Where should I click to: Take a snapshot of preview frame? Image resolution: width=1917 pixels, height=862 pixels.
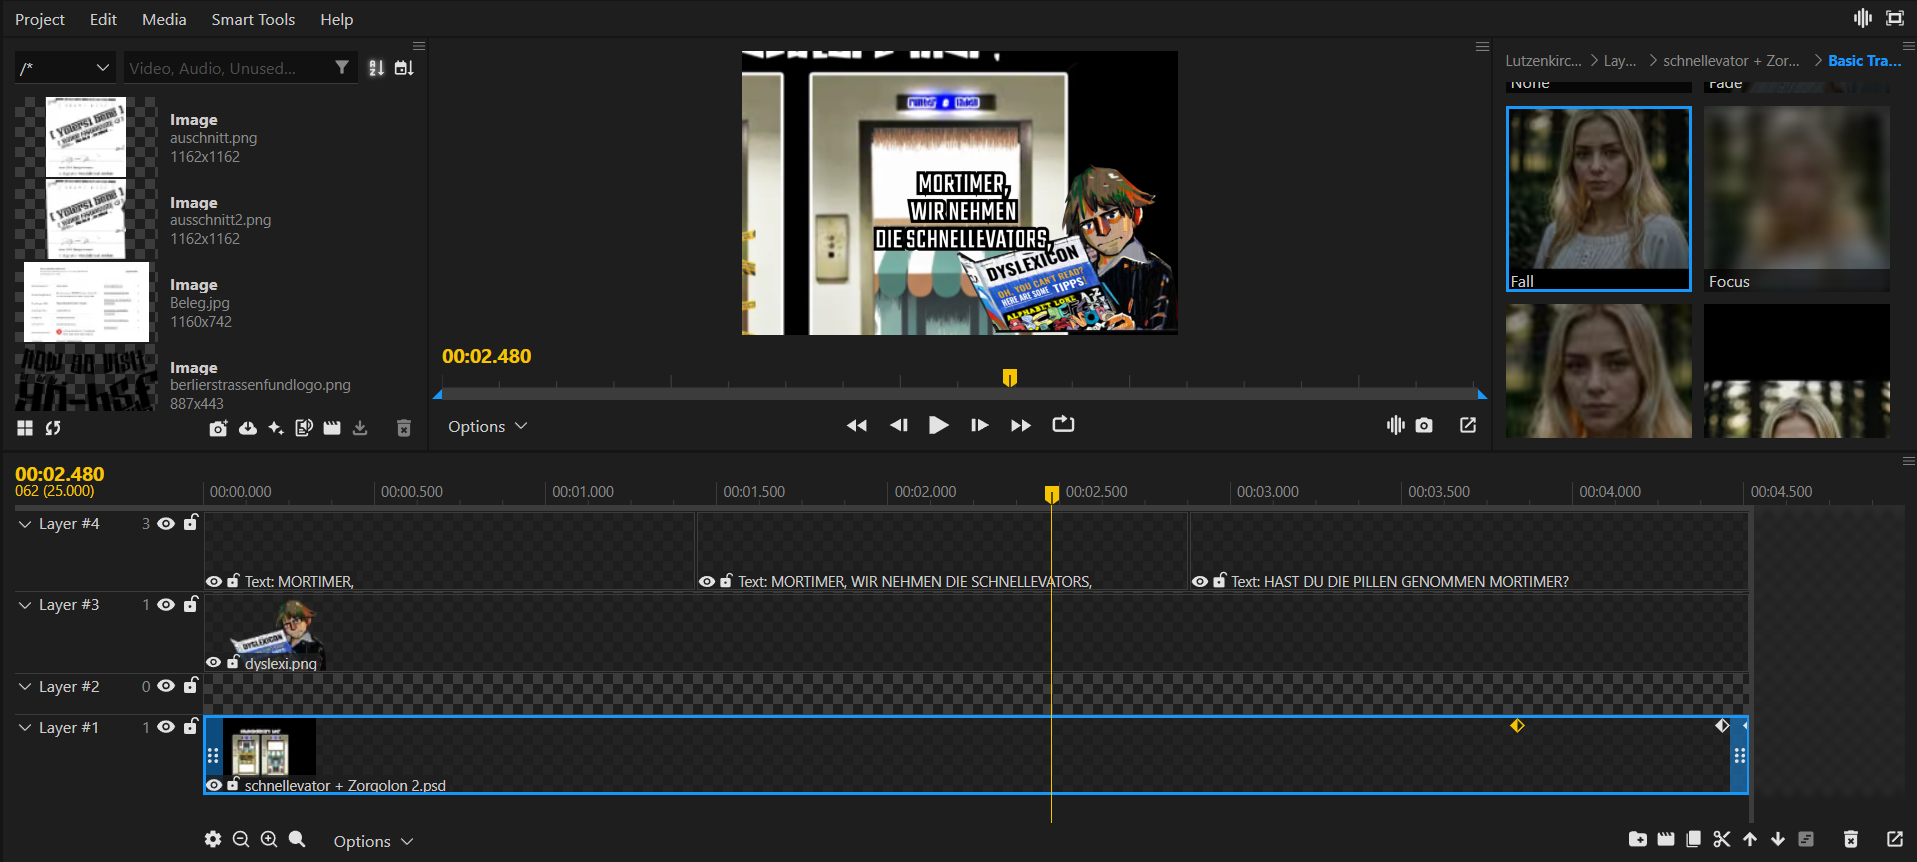[x=1424, y=425]
